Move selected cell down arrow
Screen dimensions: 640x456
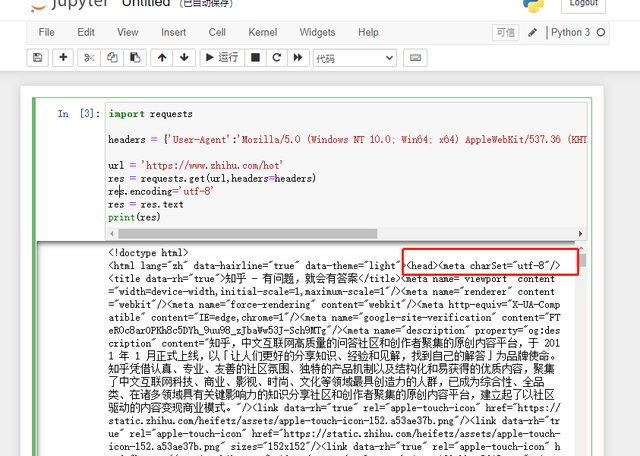(184, 58)
